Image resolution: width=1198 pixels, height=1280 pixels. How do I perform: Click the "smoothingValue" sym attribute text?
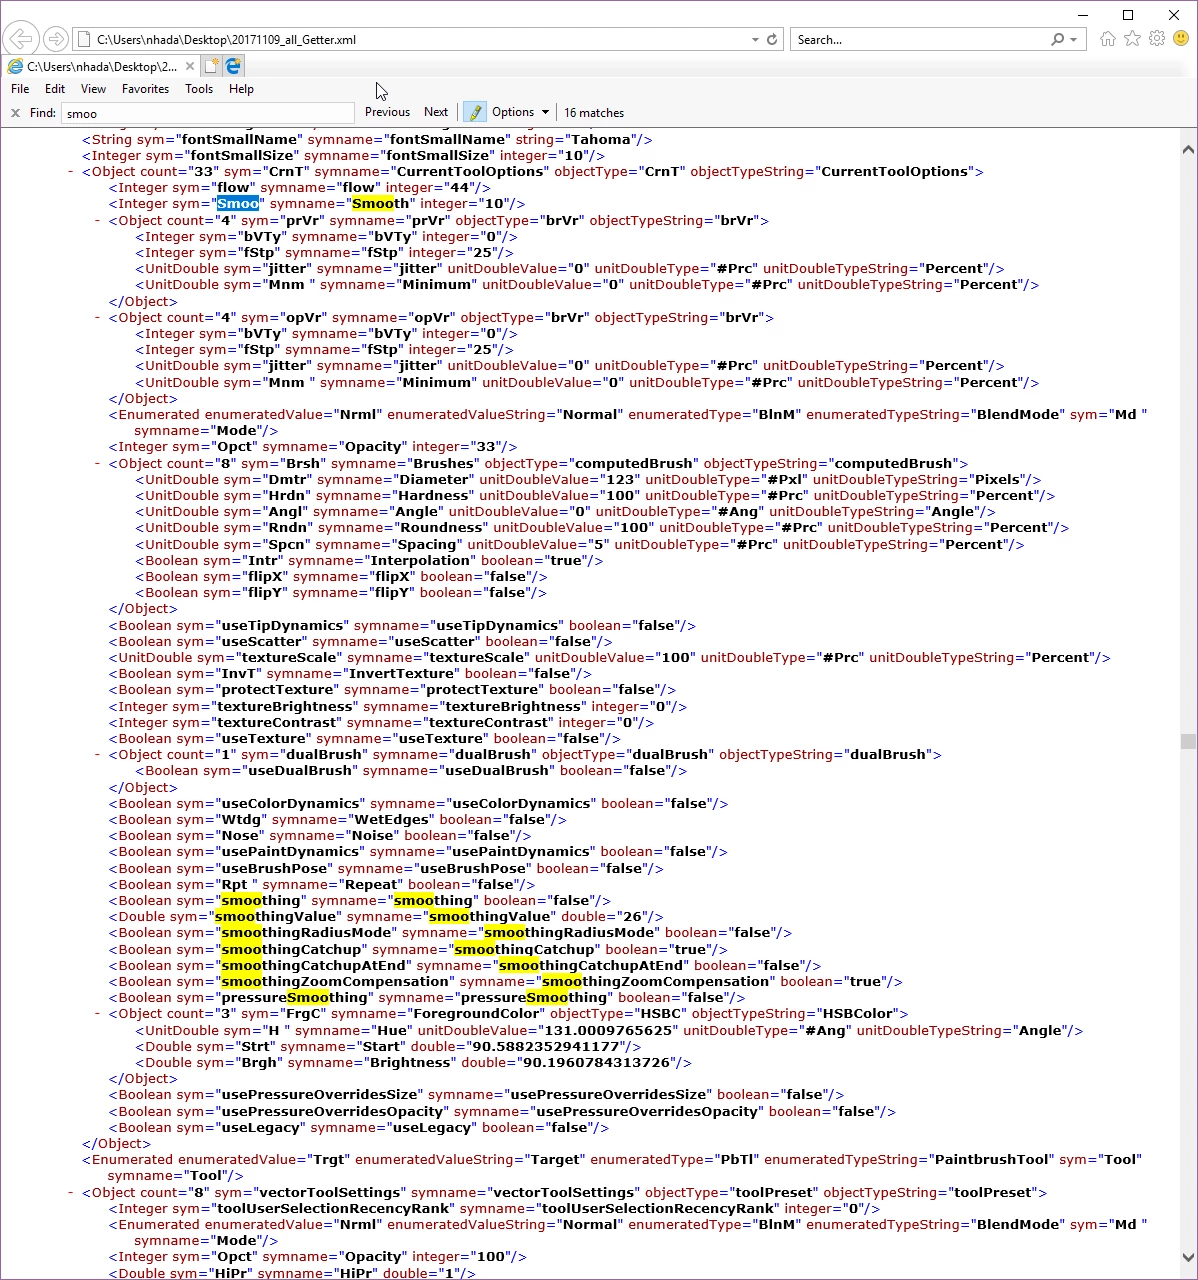[276, 917]
